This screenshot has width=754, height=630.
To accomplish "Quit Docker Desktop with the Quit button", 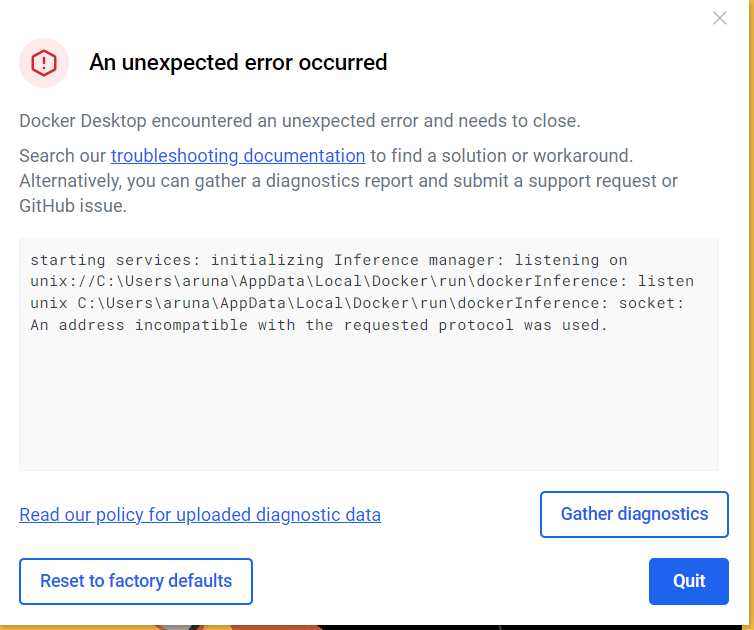I will tap(688, 581).
